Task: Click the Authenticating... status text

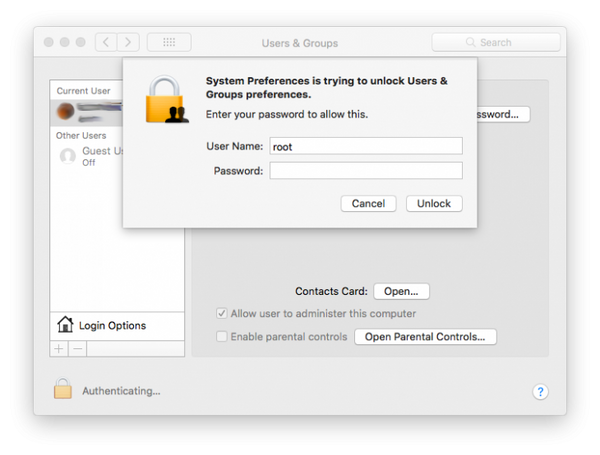Action: (x=121, y=391)
